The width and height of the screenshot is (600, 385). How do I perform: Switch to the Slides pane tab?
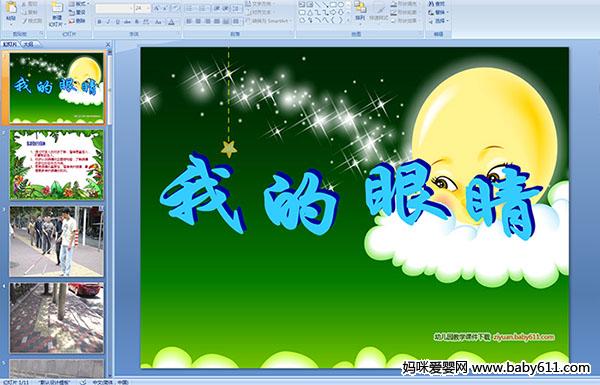click(x=10, y=44)
